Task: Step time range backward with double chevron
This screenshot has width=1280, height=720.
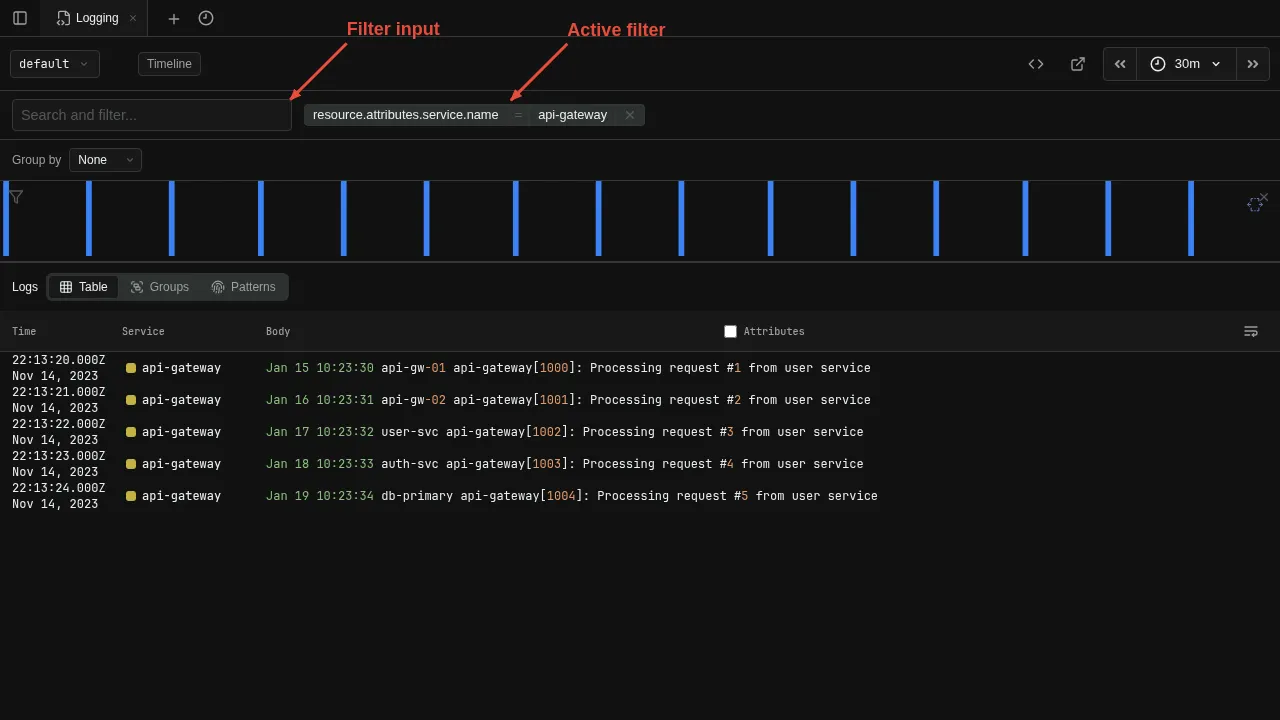Action: 1120,64
